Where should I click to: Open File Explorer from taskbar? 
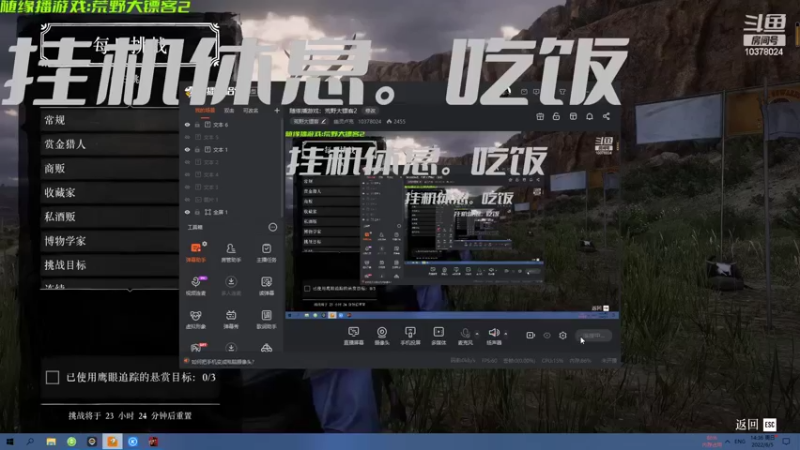click(51, 442)
